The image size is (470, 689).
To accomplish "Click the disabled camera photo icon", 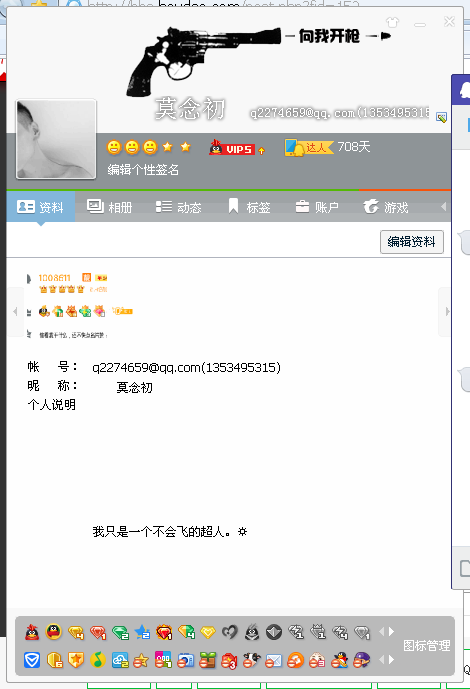I will point(186,660).
